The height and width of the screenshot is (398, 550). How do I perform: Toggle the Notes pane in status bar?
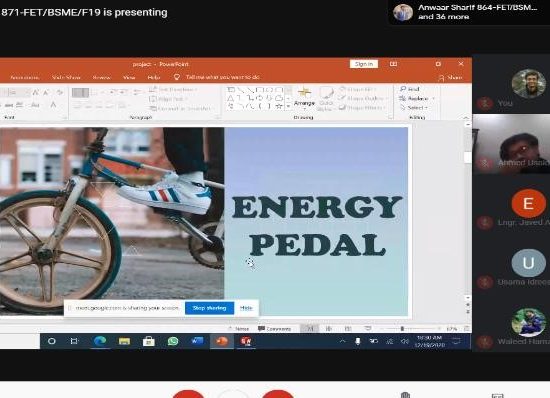(239, 329)
